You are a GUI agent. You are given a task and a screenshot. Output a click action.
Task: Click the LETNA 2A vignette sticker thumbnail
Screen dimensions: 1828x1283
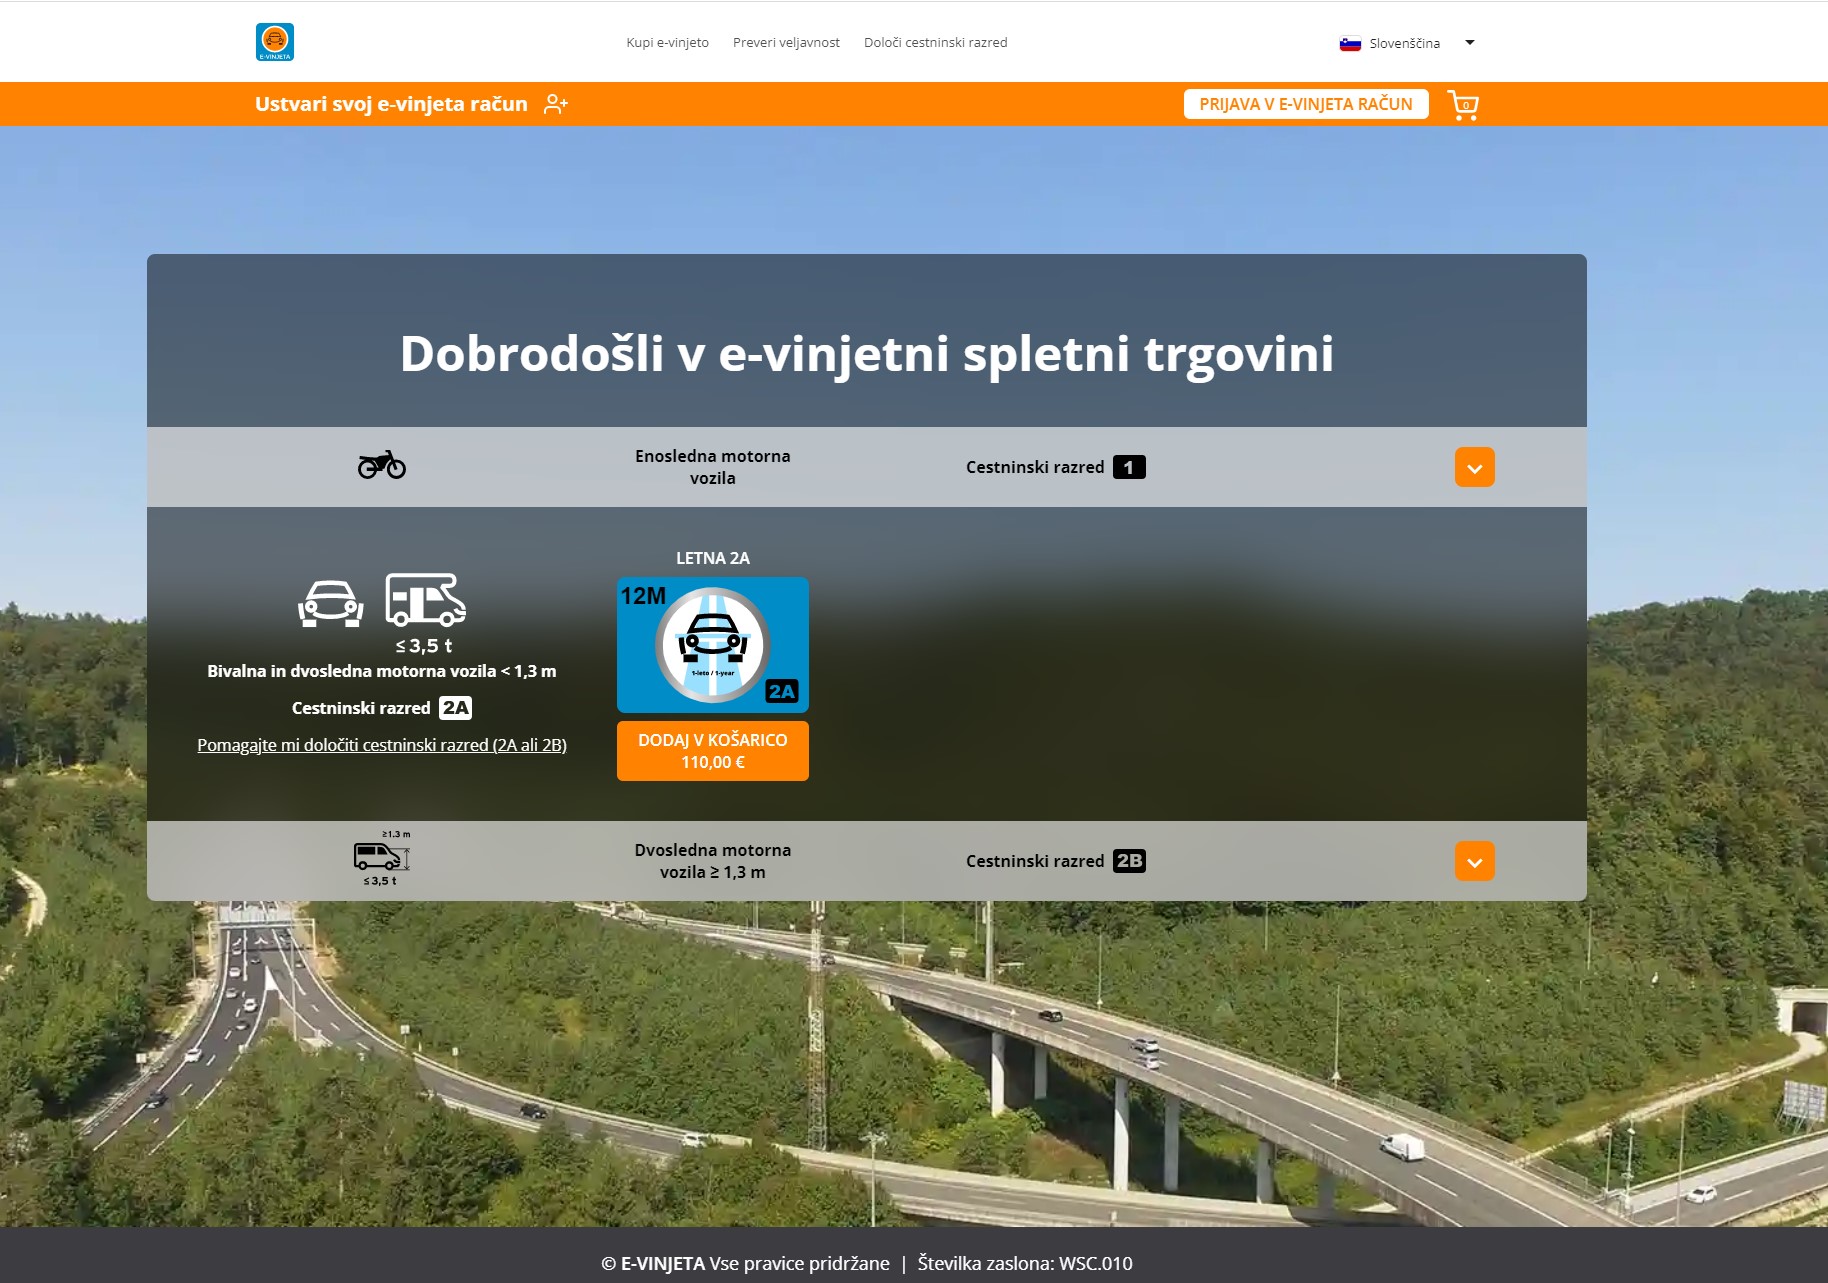[x=713, y=644]
